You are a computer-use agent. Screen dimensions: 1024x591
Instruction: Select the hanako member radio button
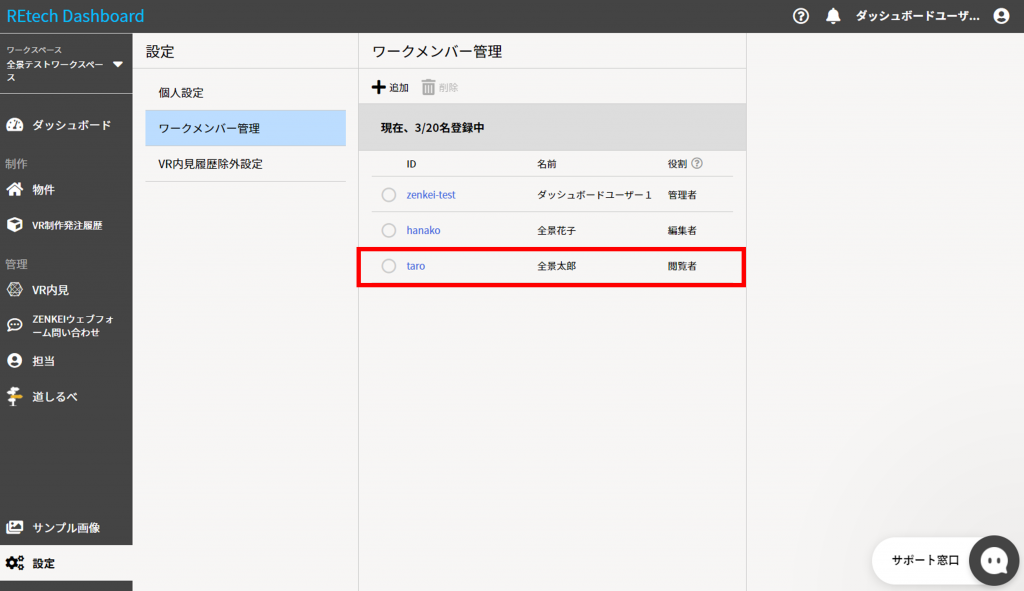coord(389,230)
